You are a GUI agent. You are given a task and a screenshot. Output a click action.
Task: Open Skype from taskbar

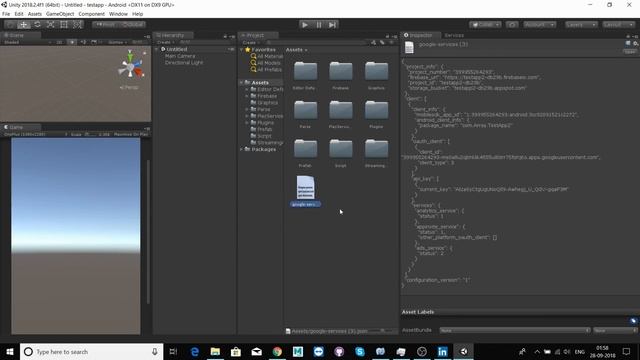360,351
